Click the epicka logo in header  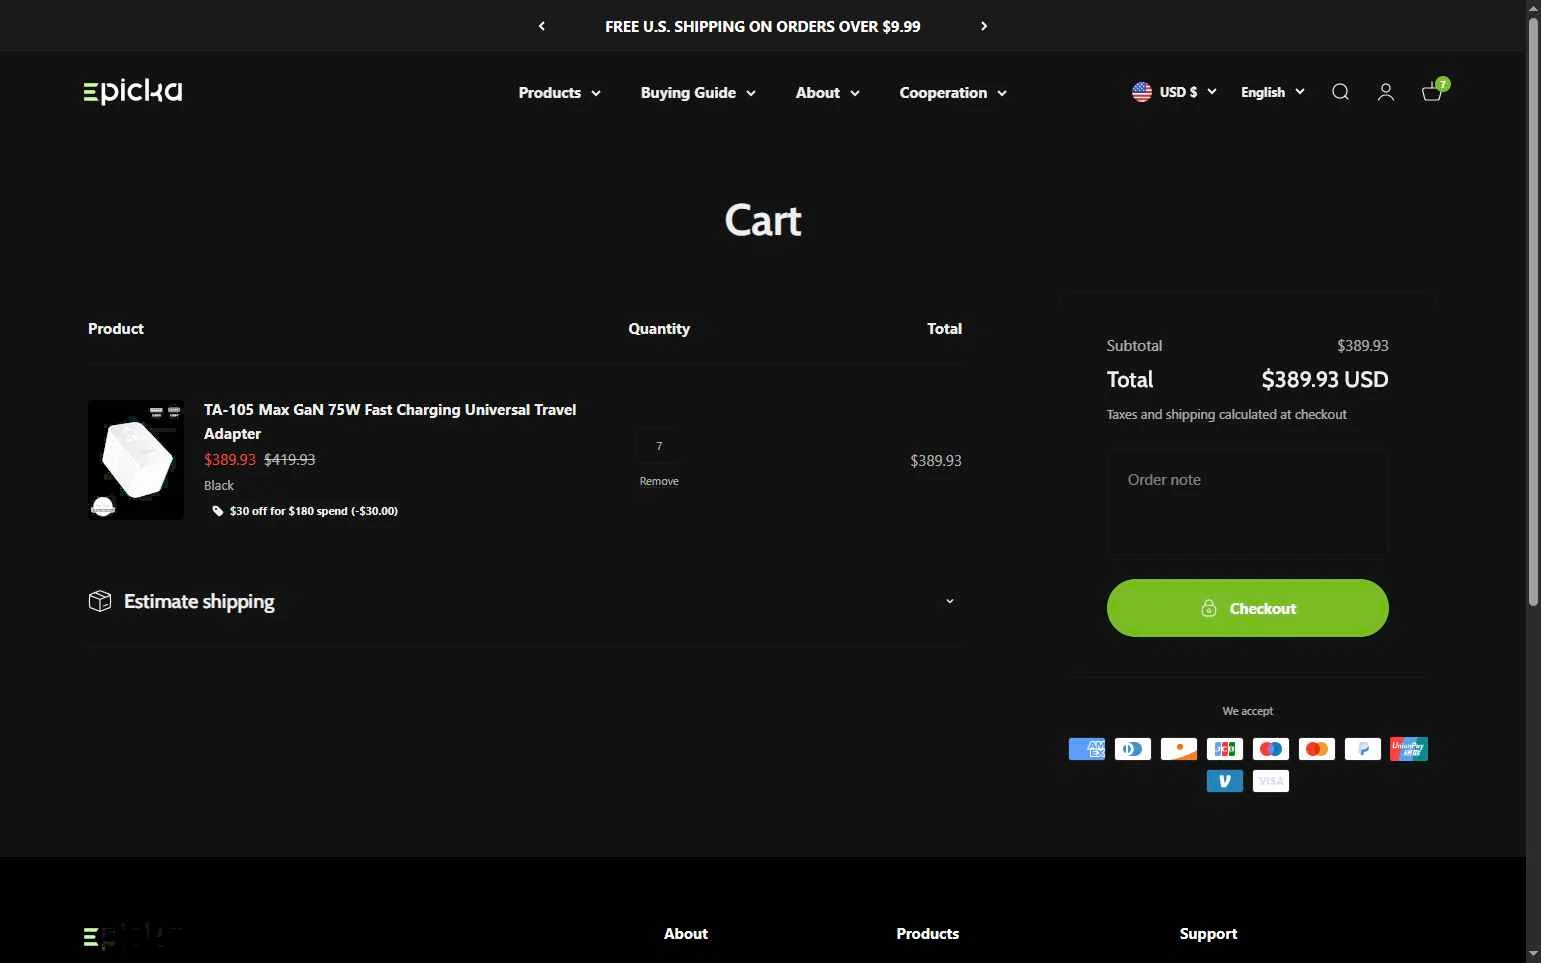[x=133, y=91]
